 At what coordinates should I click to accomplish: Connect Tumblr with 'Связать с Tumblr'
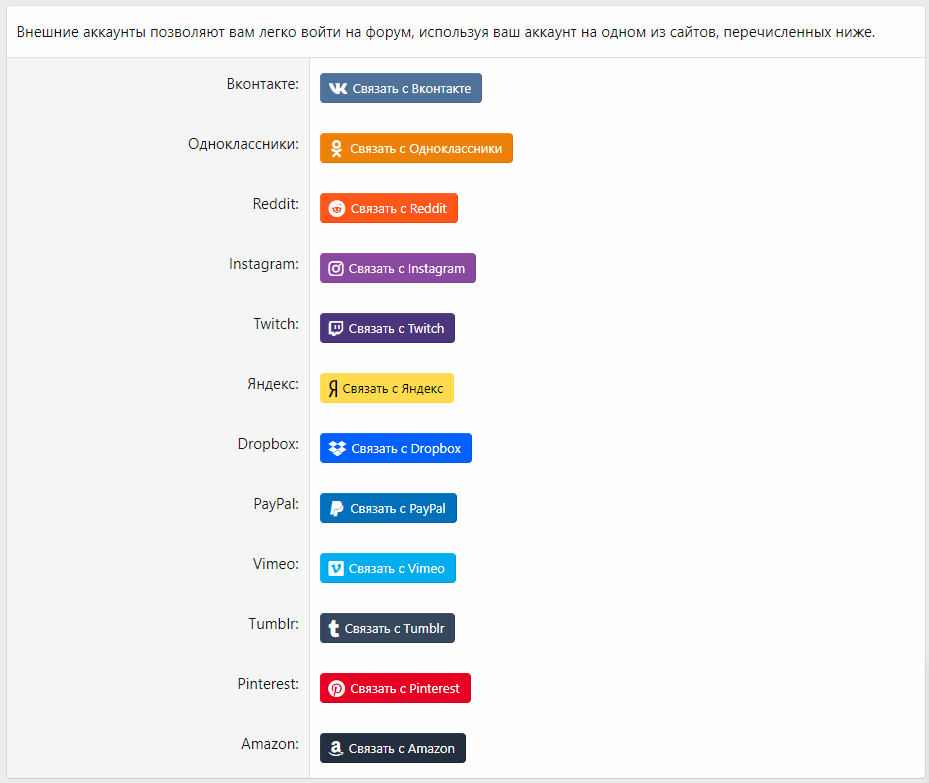coord(387,628)
